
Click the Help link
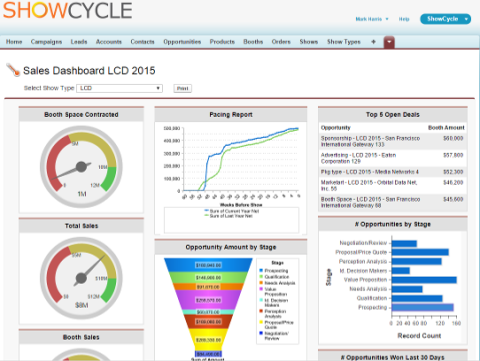pyautogui.click(x=404, y=19)
